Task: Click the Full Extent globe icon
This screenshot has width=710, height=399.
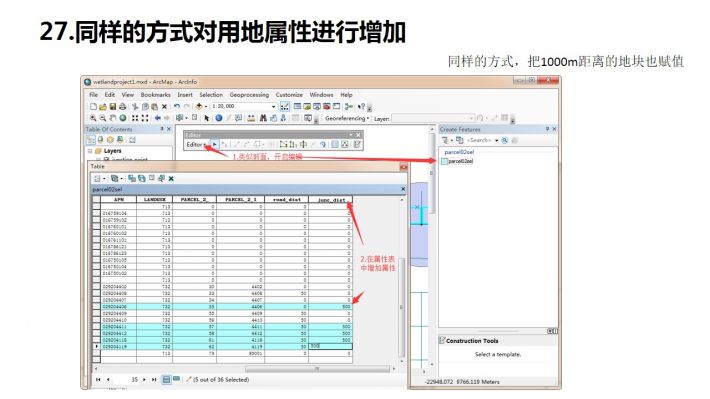Action: click(123, 118)
